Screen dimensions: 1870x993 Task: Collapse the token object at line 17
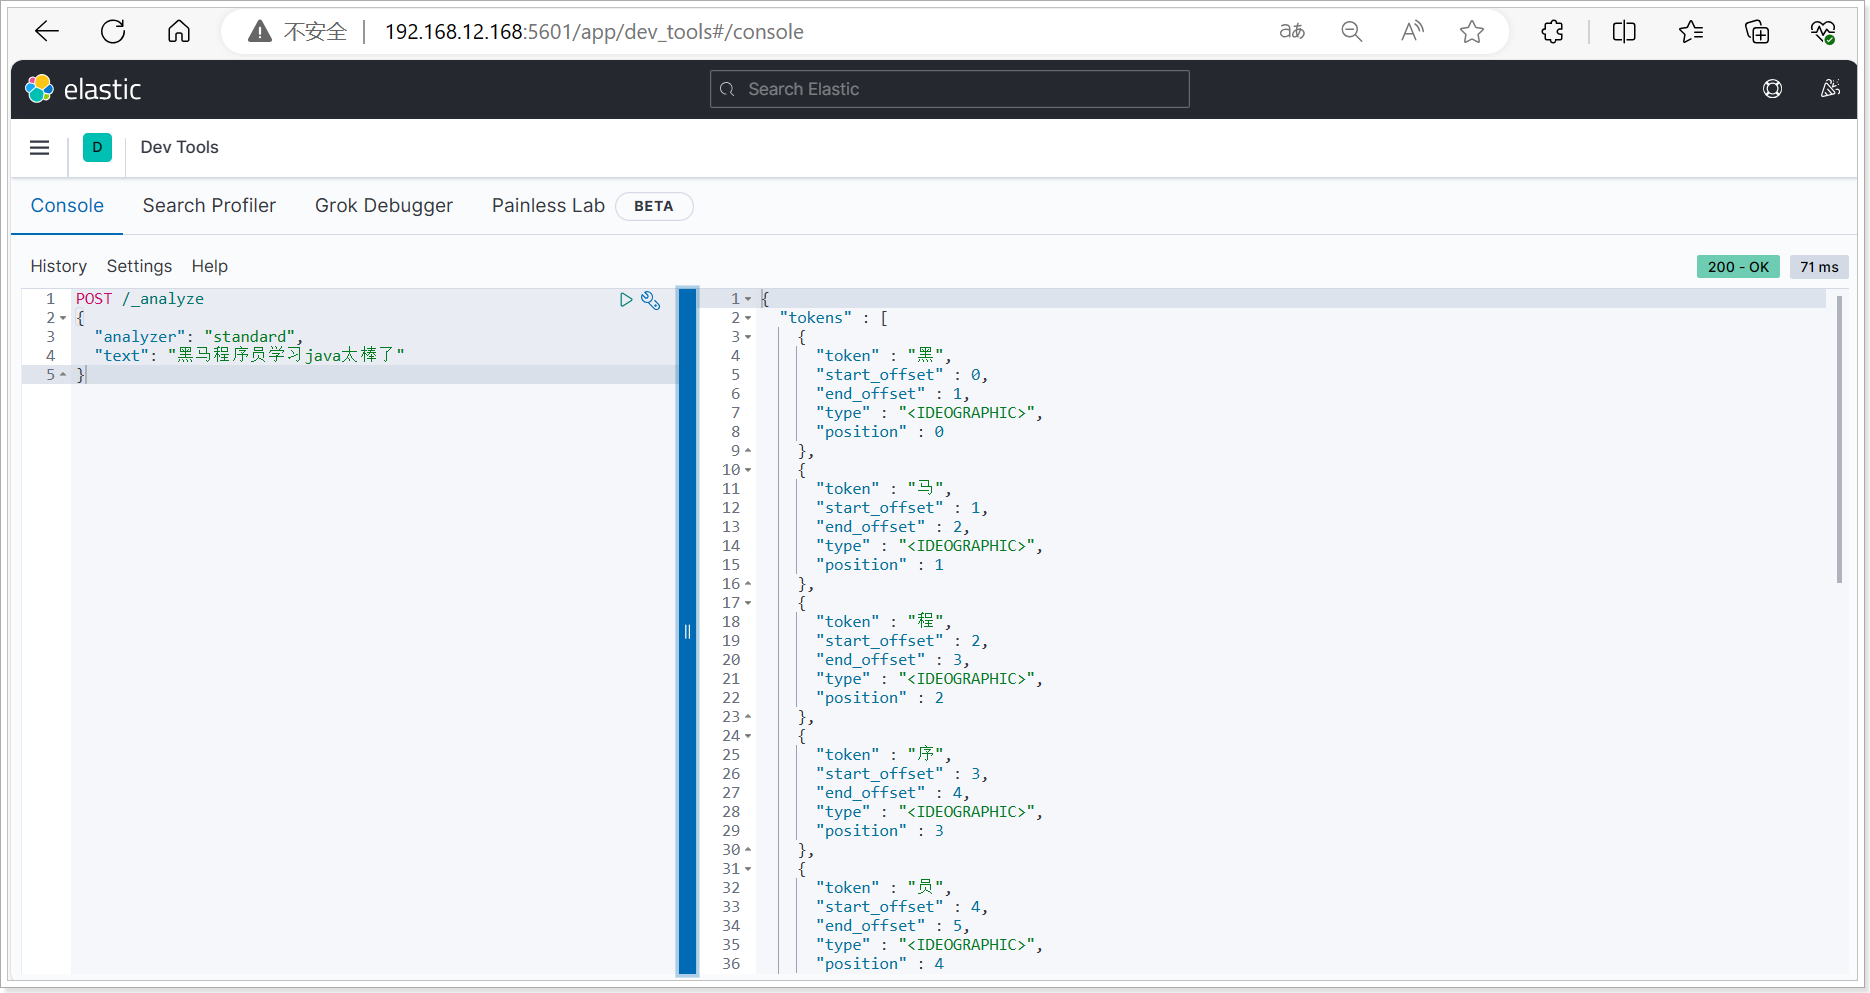[x=748, y=603]
